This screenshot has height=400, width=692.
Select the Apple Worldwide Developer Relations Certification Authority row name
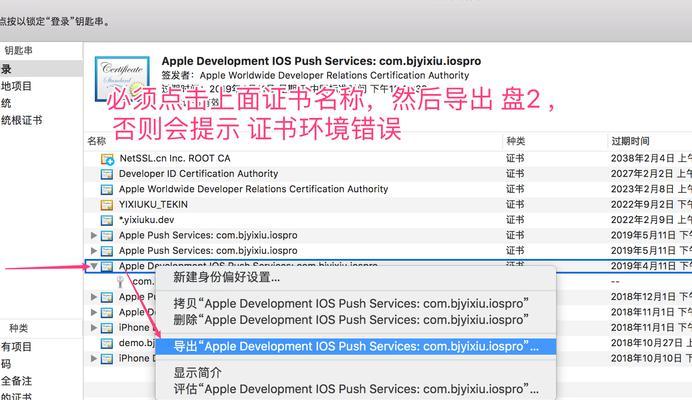[x=253, y=189]
